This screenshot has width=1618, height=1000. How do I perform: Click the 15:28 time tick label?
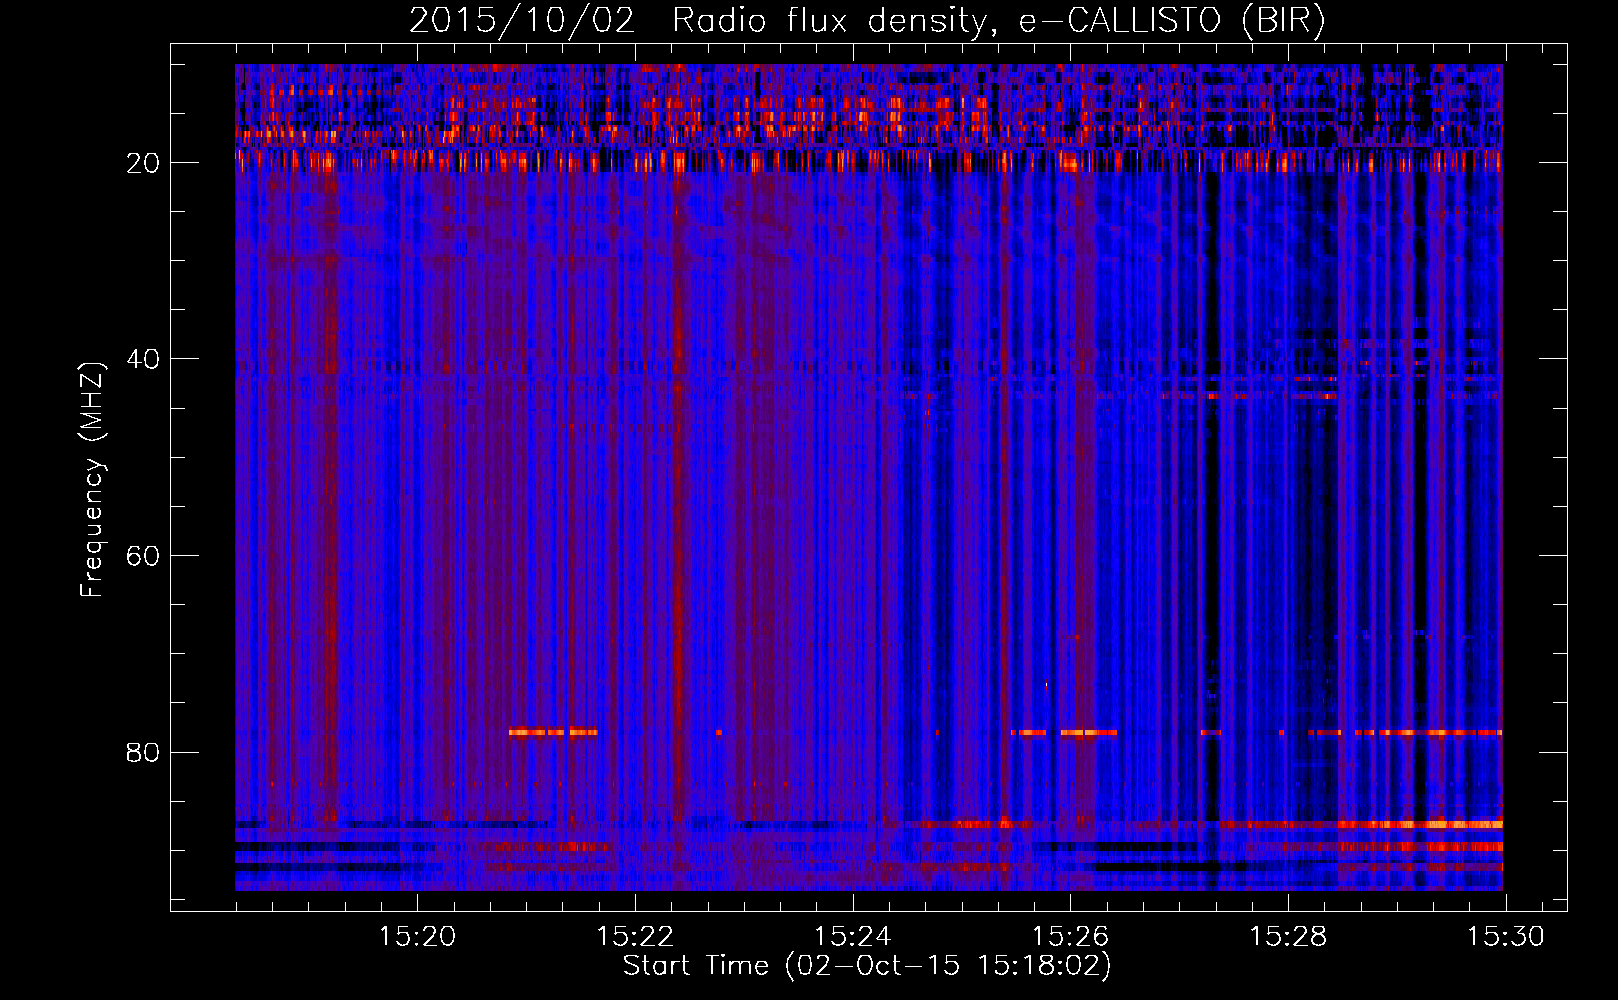tap(1288, 936)
